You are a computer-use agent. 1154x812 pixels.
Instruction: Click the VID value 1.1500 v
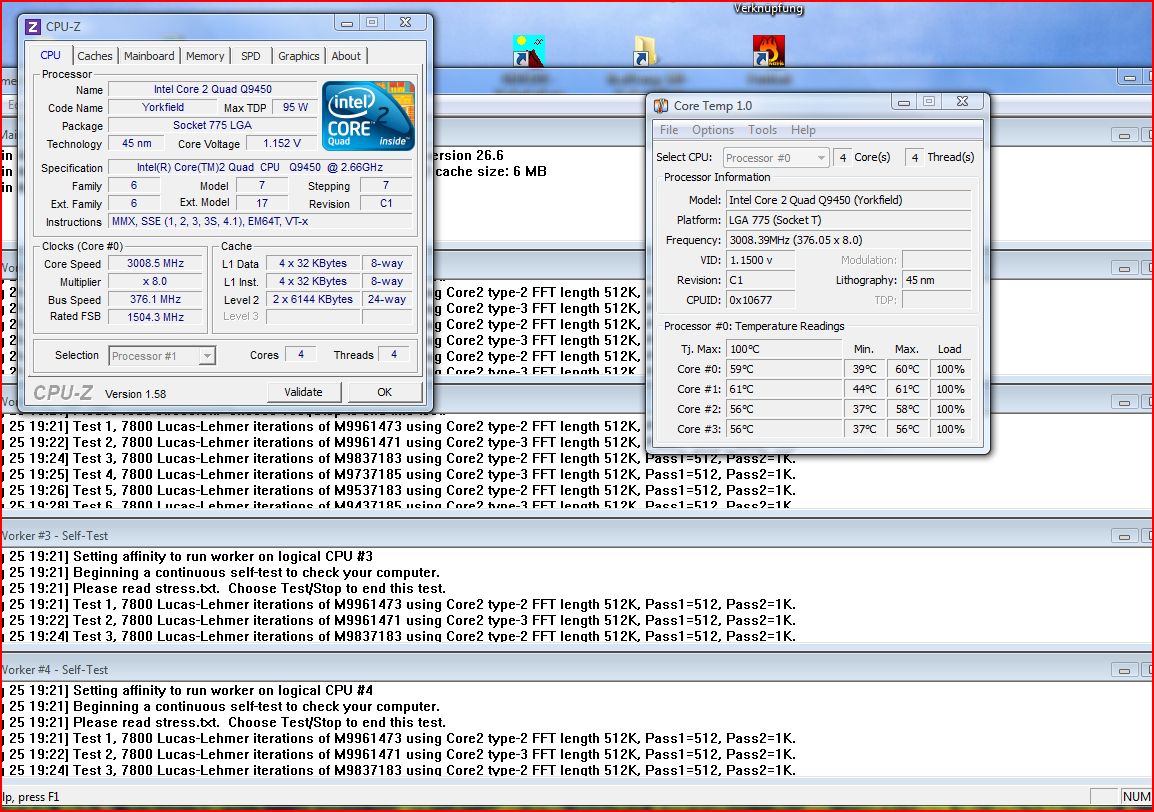point(760,260)
